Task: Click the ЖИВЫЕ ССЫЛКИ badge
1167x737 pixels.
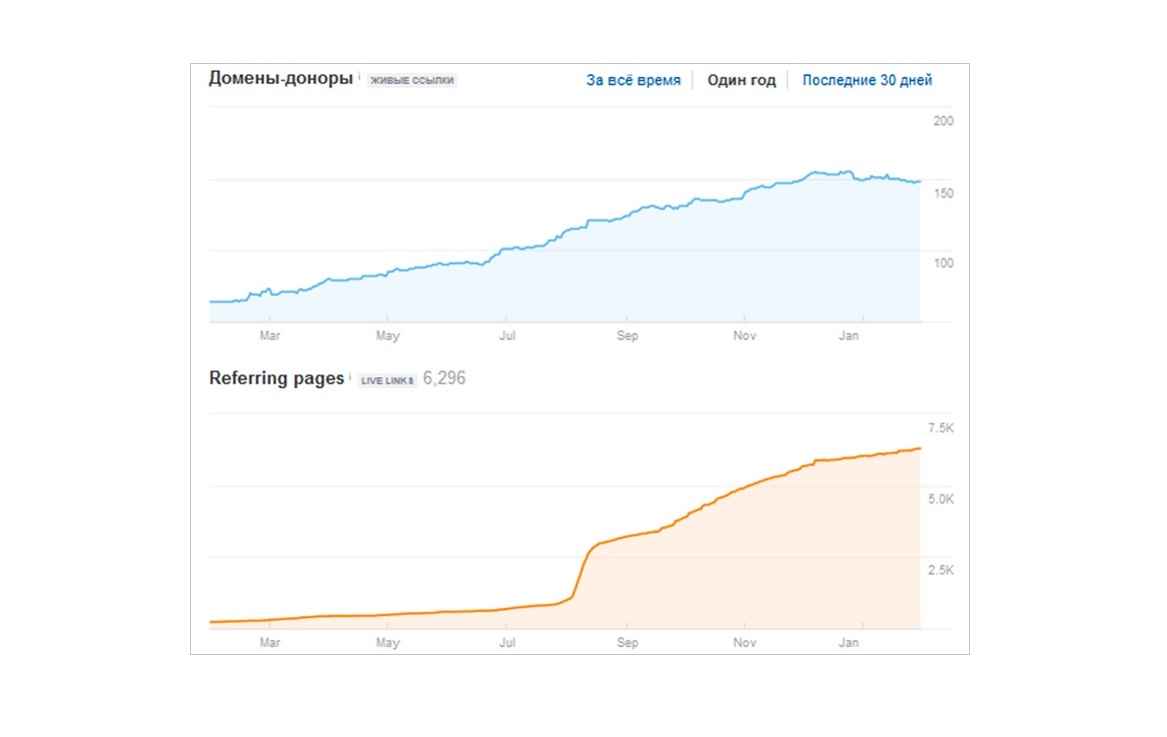Action: 412,80
